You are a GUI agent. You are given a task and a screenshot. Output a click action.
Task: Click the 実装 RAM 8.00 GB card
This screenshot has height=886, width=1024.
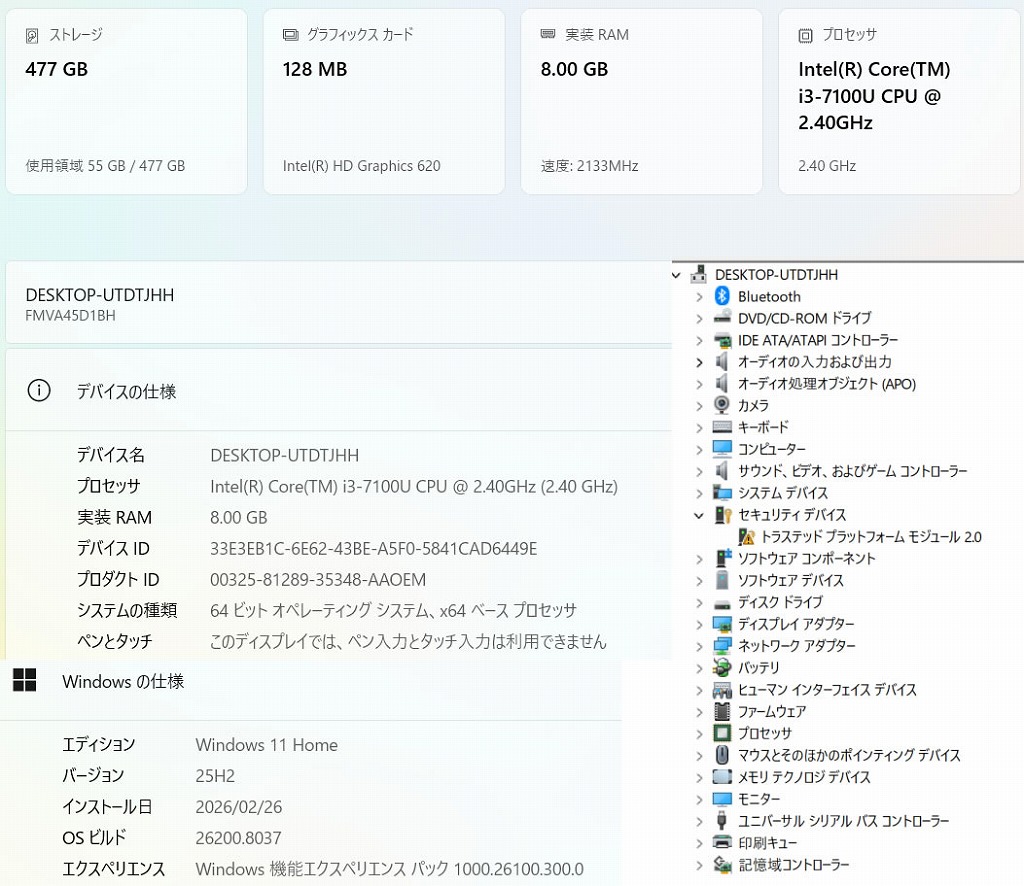641,101
